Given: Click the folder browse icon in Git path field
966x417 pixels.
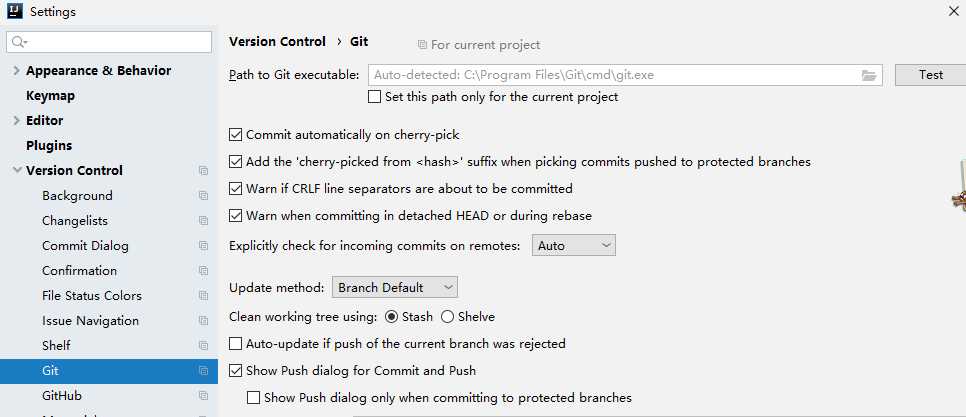Looking at the screenshot, I should tap(869, 75).
